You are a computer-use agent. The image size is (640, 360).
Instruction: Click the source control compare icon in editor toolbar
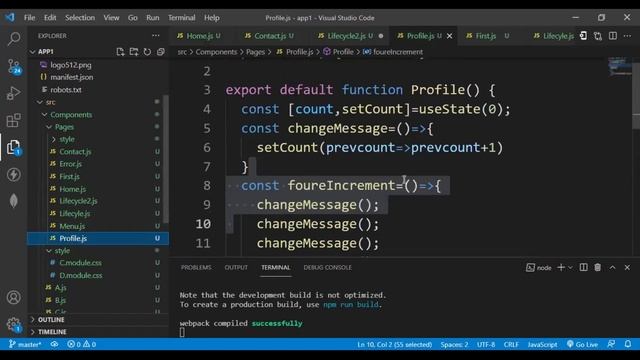pos(598,36)
